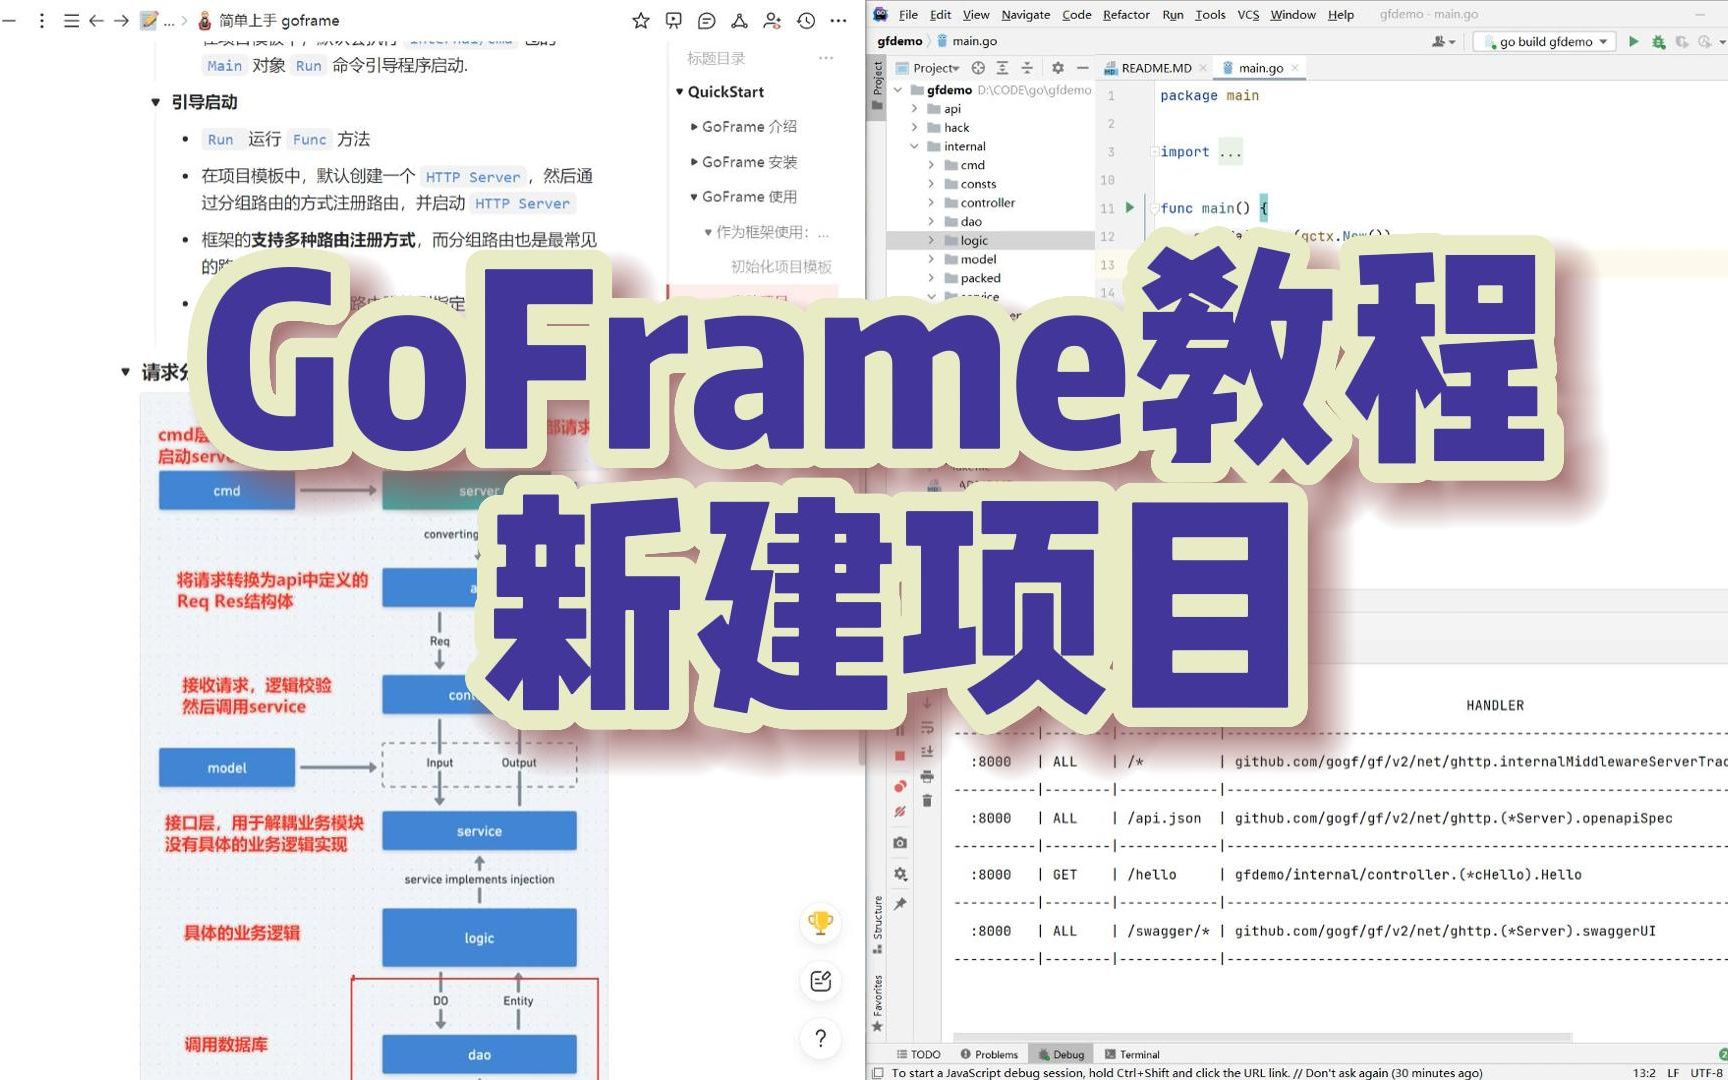This screenshot has width=1728, height=1080.
Task: Click view breakpoints red circles icon
Action: click(x=900, y=785)
